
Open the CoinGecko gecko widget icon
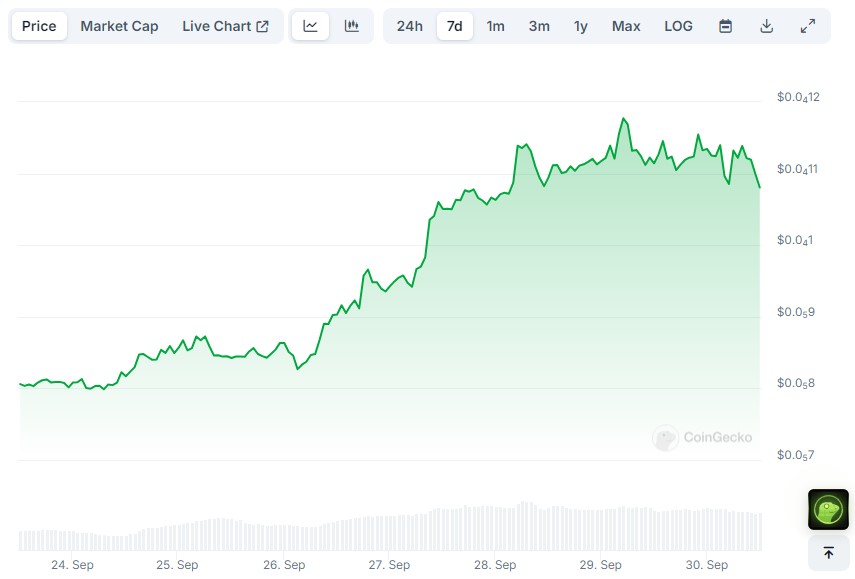coord(828,510)
